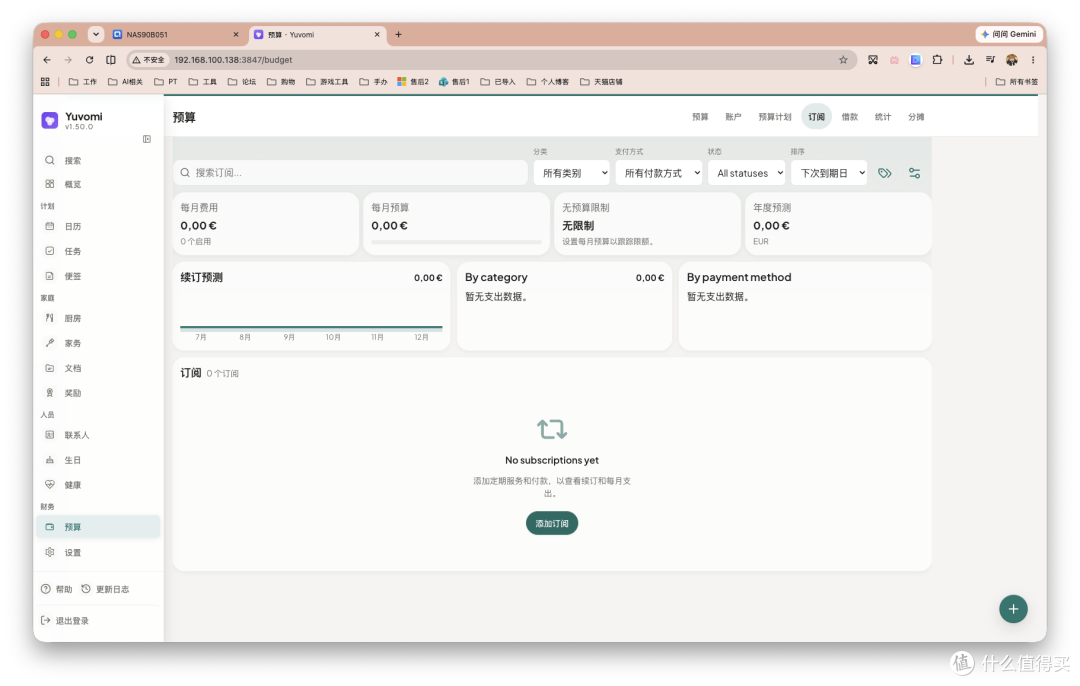Image resolution: width=1080 pixels, height=686 pixels.
Task: Click the Gemini button in browser
Action: click(x=1008, y=34)
